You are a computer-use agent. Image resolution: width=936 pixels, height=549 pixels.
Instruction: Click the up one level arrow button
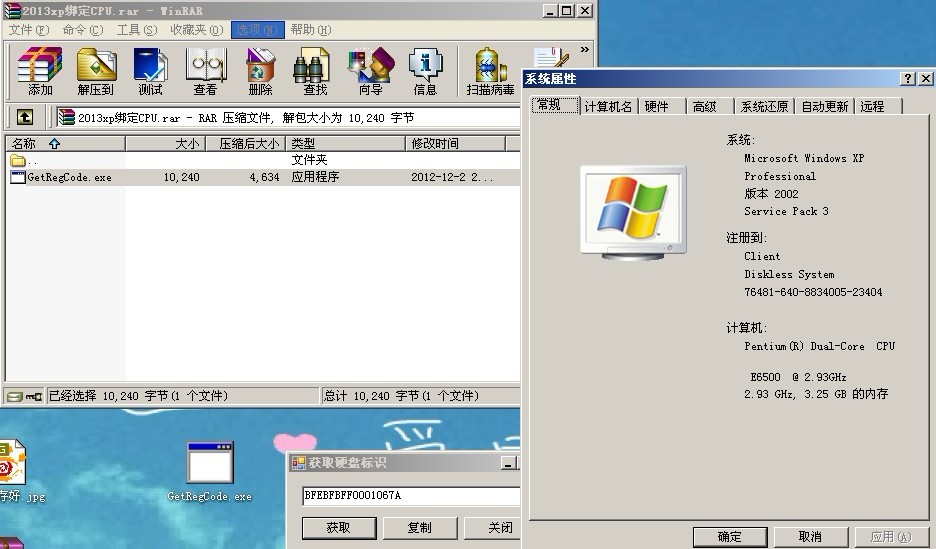coord(24,117)
